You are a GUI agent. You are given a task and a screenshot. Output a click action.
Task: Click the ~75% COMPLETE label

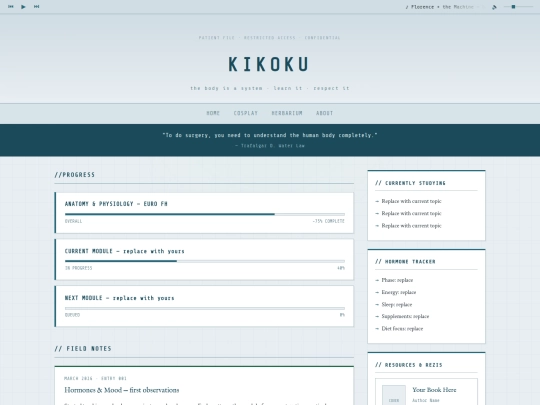pyautogui.click(x=329, y=221)
